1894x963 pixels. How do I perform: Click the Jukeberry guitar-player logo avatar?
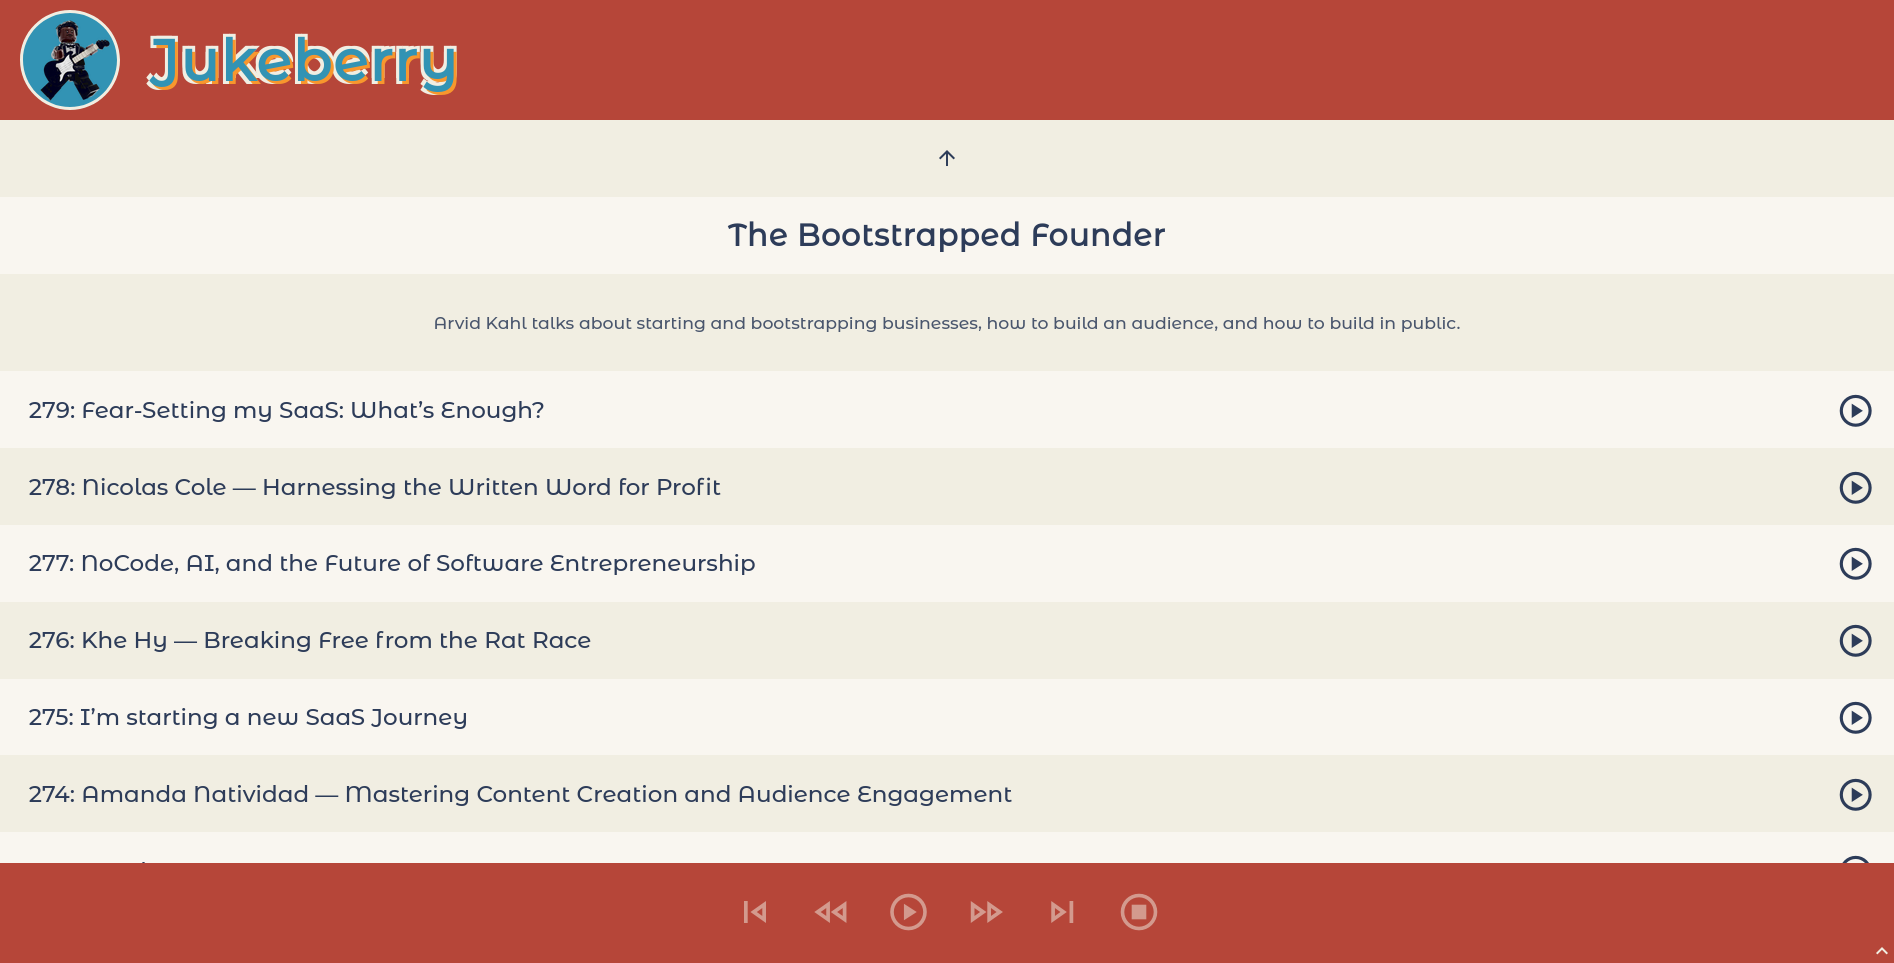point(70,60)
